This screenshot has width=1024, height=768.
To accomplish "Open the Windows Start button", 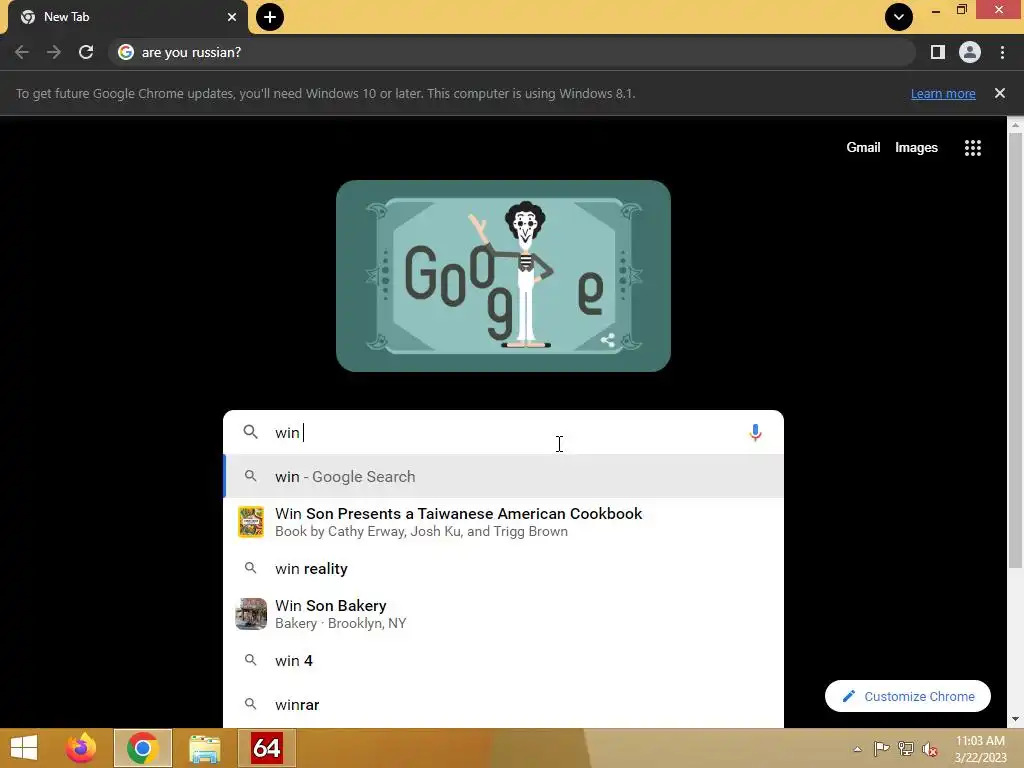I will (x=24, y=748).
